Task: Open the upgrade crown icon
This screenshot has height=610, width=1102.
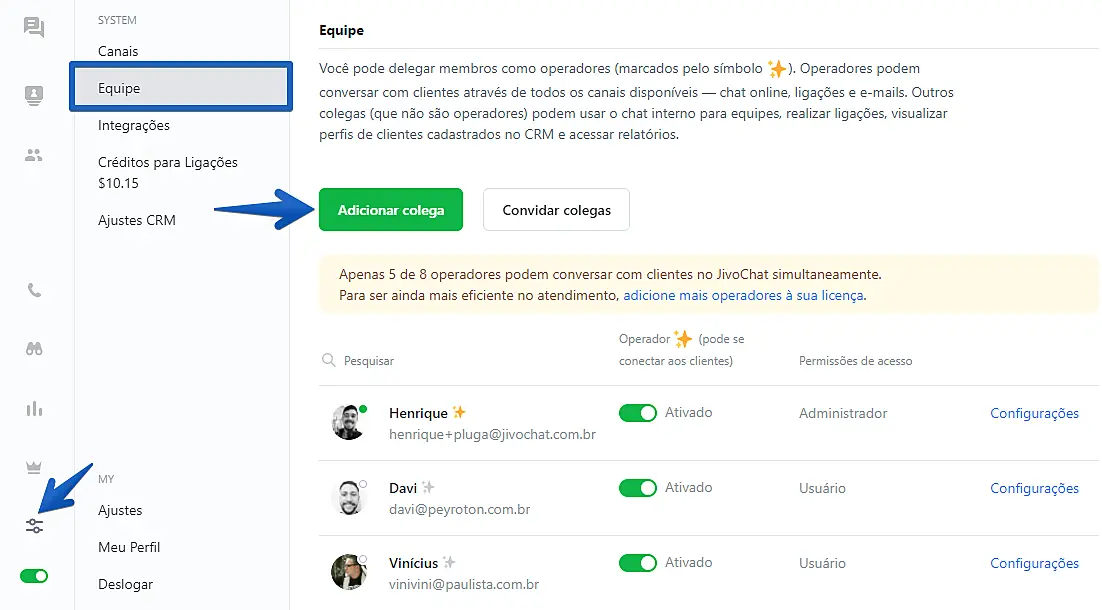Action: click(x=33, y=466)
